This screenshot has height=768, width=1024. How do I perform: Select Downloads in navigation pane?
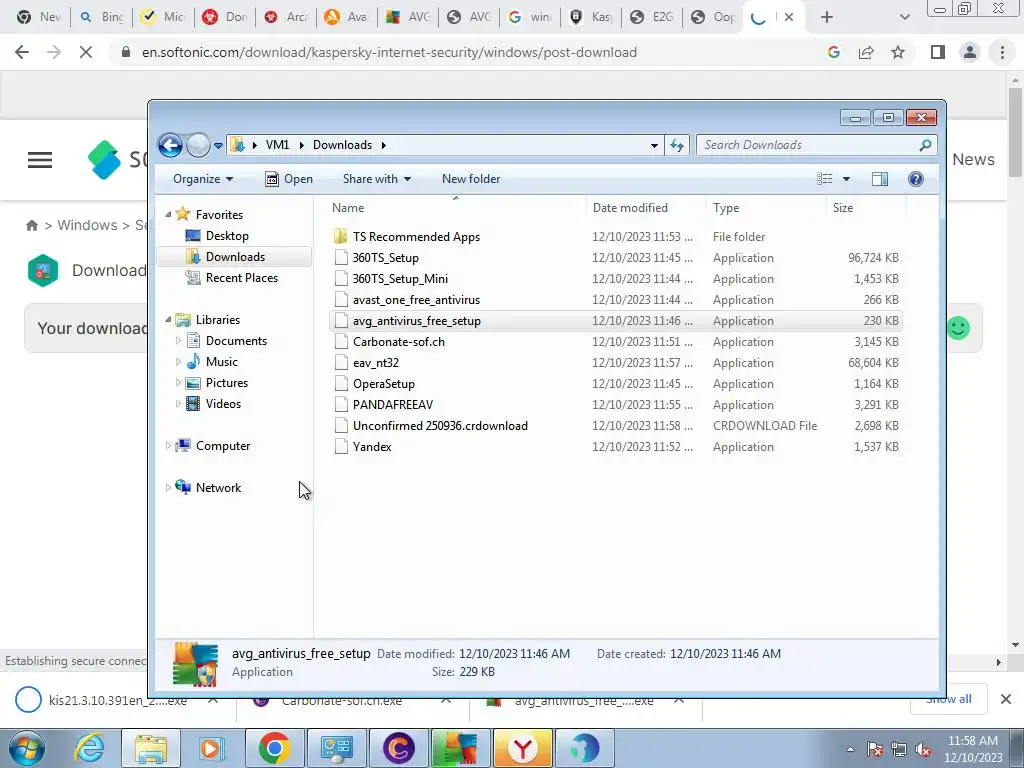click(x=235, y=257)
